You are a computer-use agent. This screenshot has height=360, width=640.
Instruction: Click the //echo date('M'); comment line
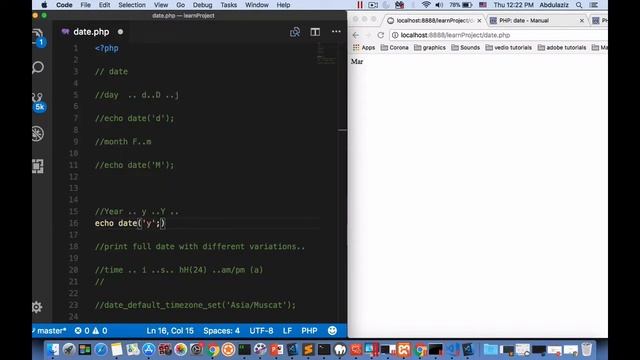tap(134, 165)
